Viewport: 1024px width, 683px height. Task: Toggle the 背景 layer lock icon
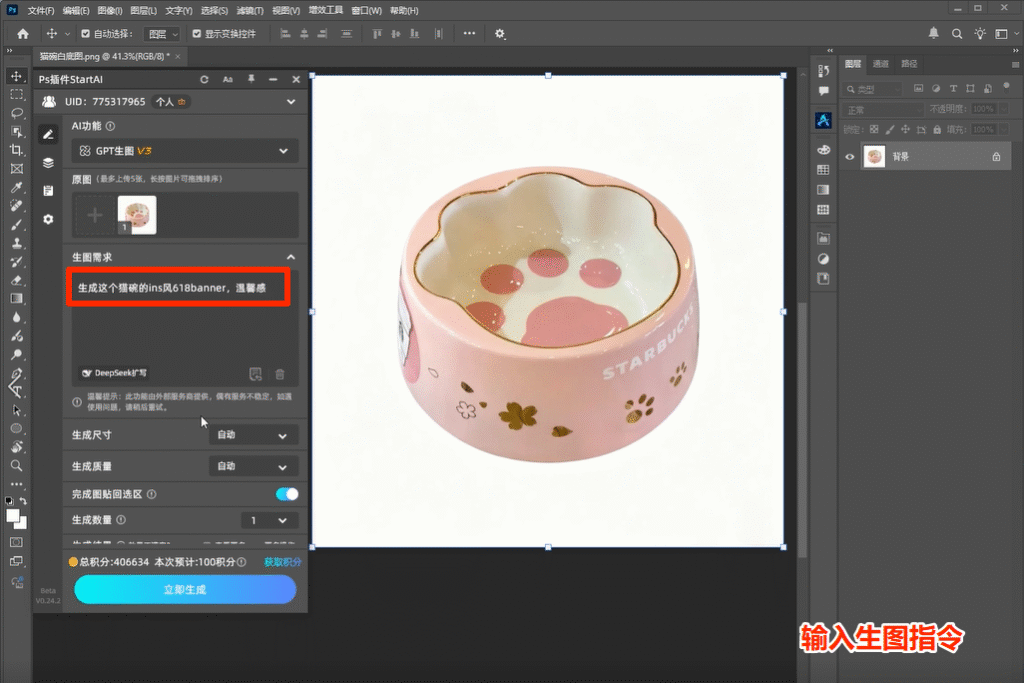coord(996,157)
